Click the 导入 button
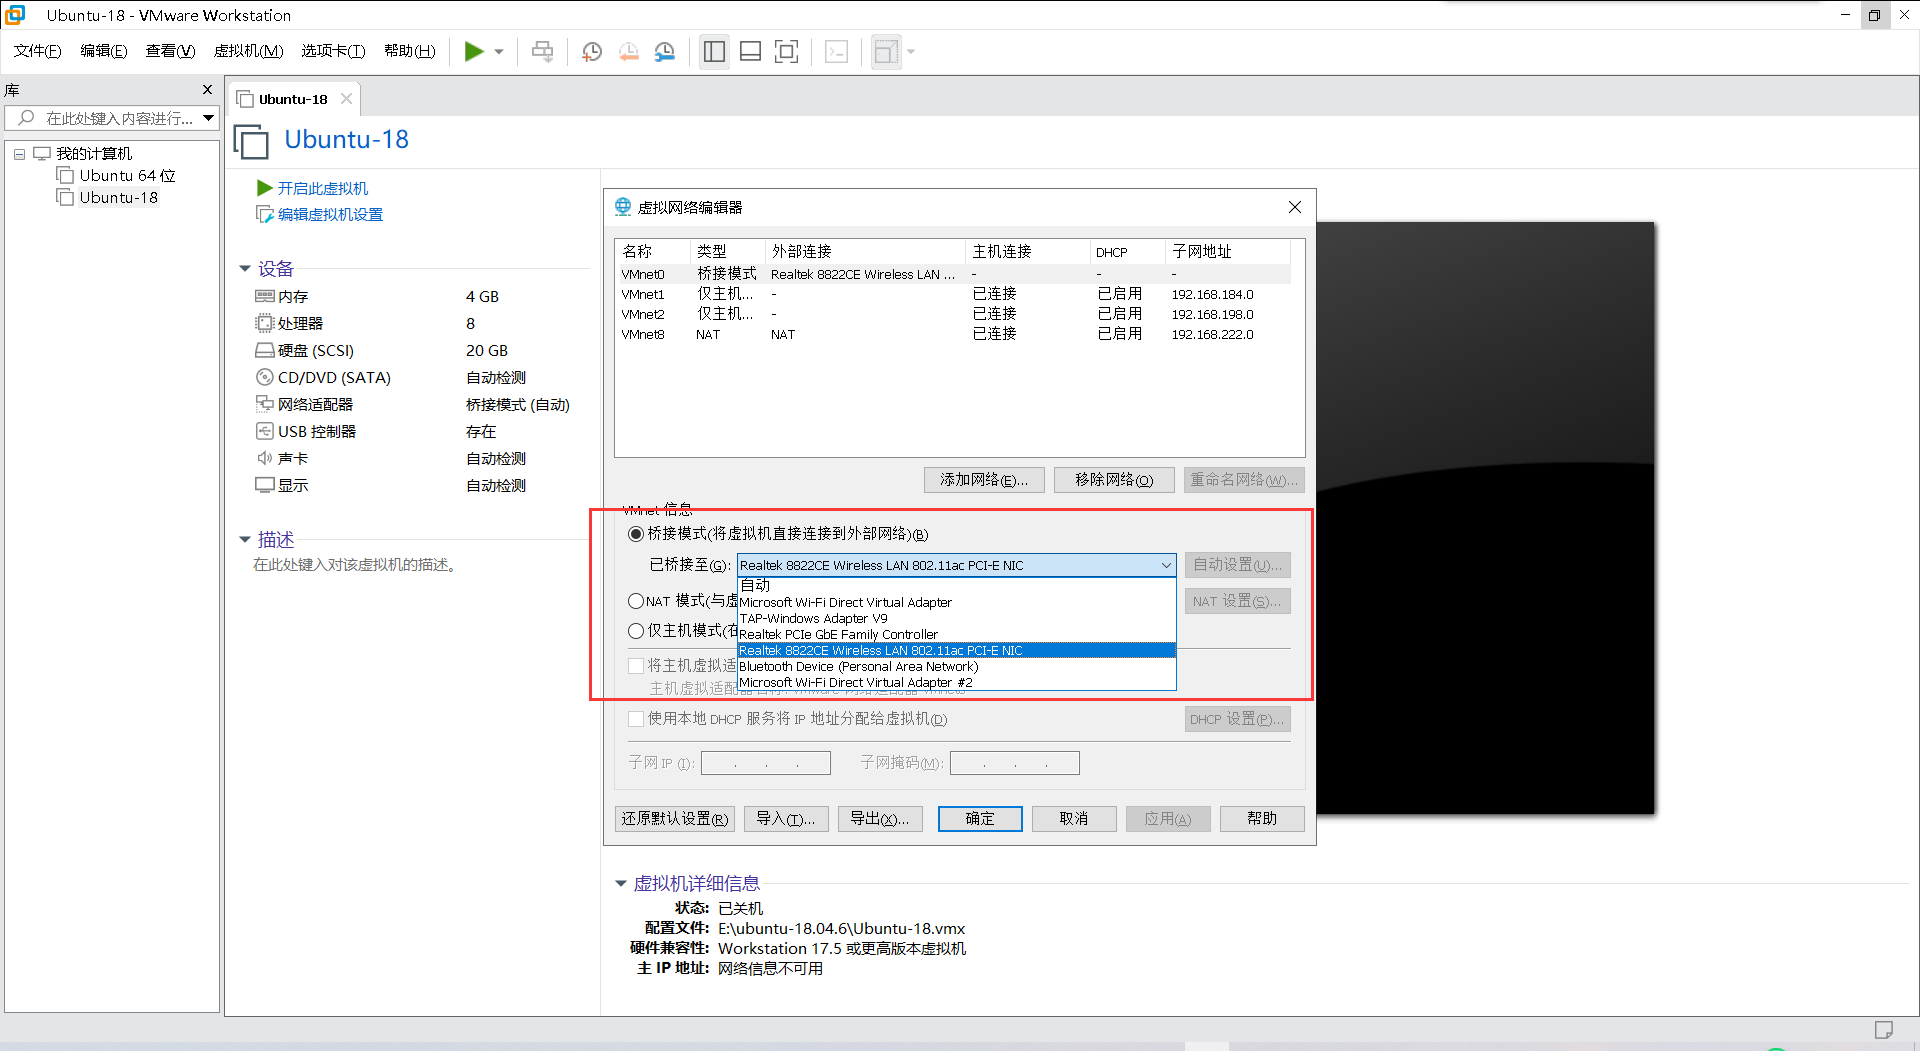This screenshot has height=1051, width=1920. (785, 819)
